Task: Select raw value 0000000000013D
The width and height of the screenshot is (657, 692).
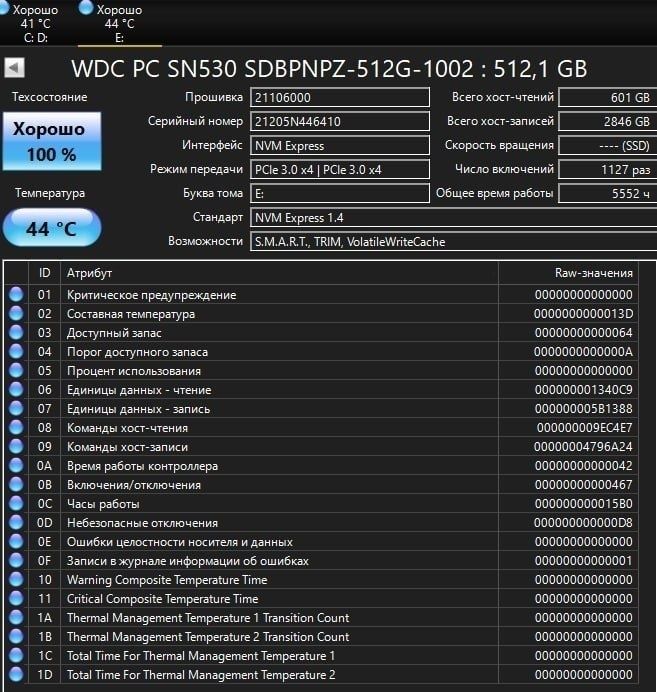Action: [583, 314]
